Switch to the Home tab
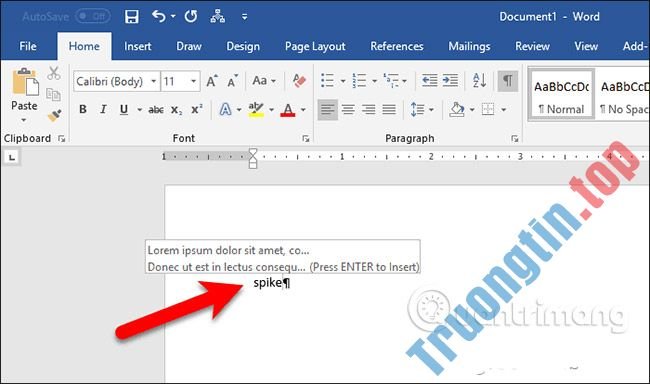 (x=84, y=46)
